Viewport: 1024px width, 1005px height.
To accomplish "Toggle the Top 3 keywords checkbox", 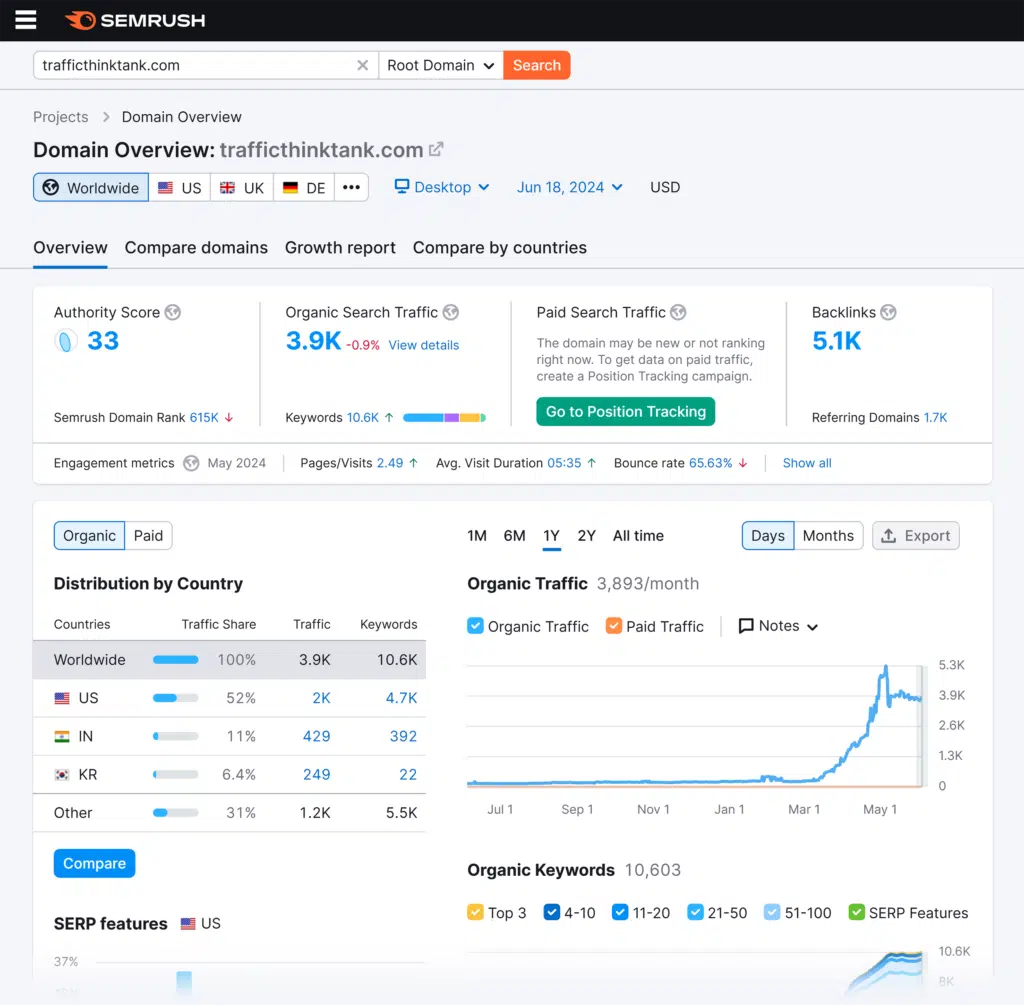I will point(476,912).
